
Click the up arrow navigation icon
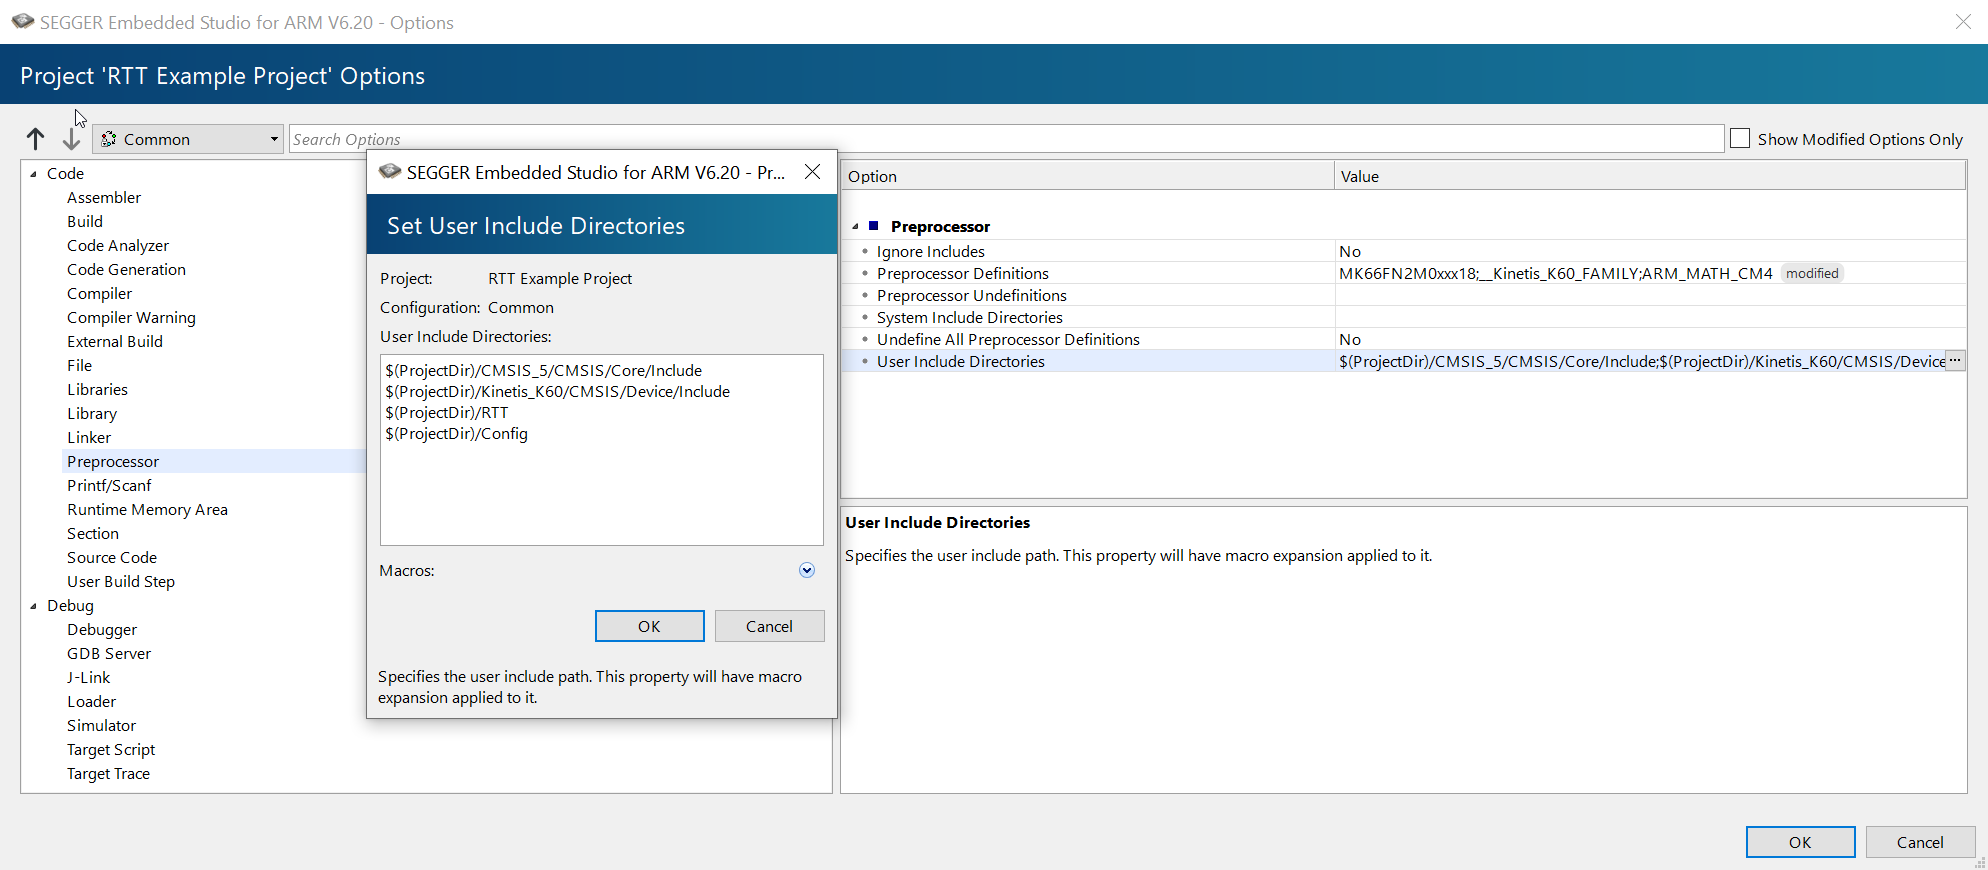pos(36,139)
